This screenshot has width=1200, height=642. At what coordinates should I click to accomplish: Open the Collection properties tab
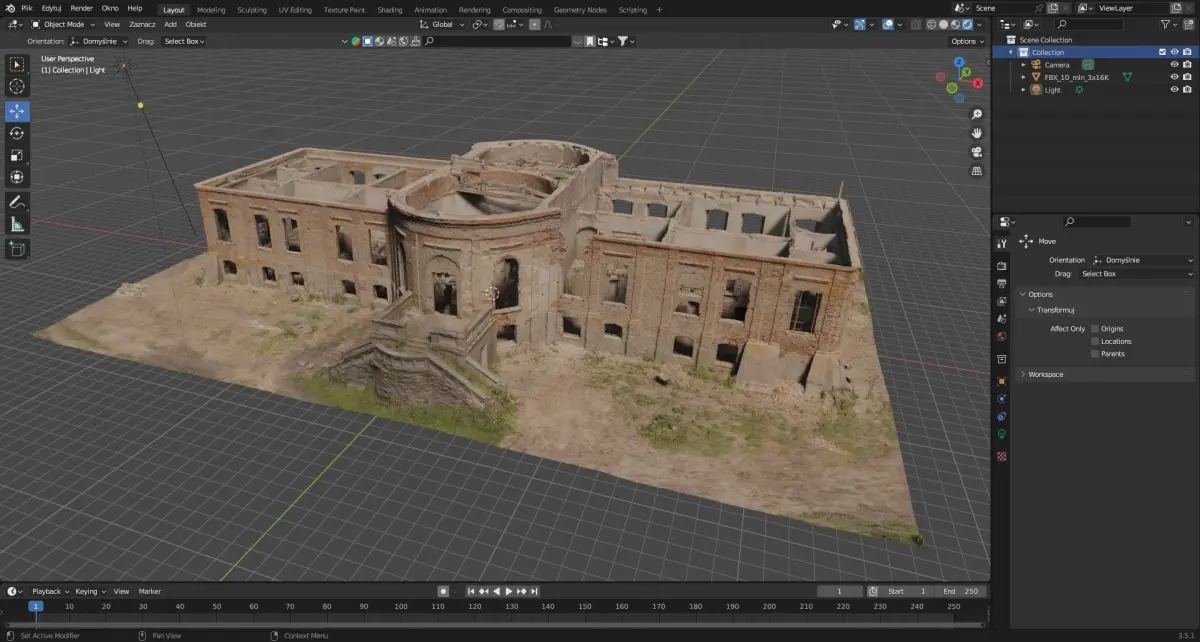coord(1001,359)
